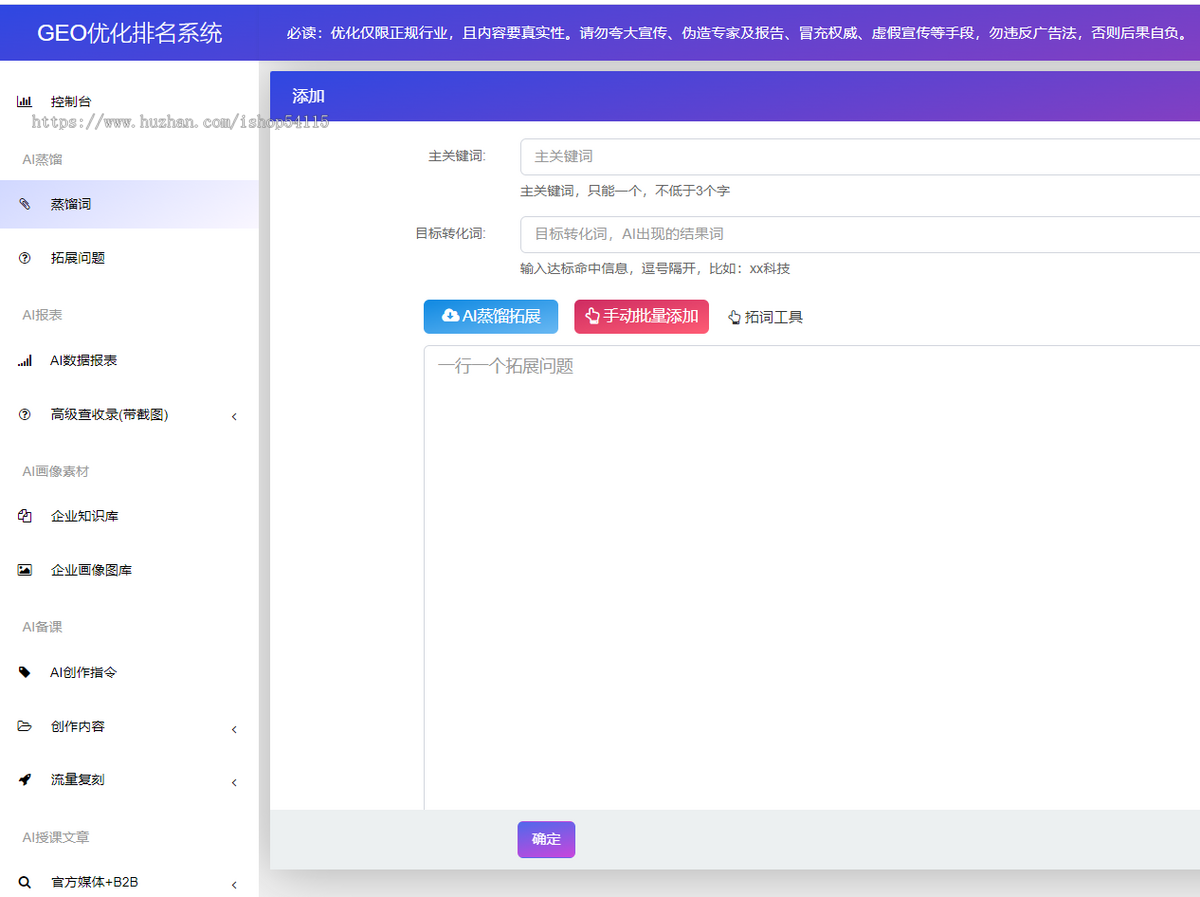Open the 控制台 menu item
The image size is (1200, 897).
click(x=129, y=102)
